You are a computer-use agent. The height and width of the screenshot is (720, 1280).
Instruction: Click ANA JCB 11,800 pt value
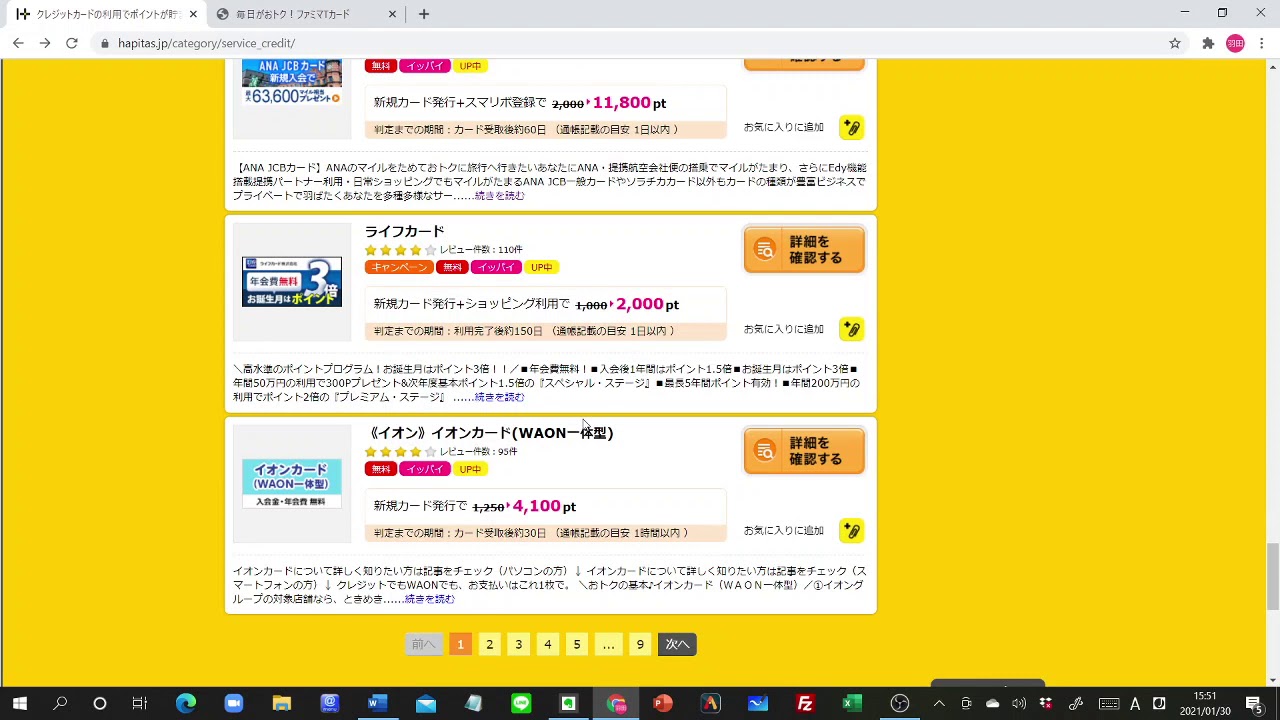(x=629, y=103)
